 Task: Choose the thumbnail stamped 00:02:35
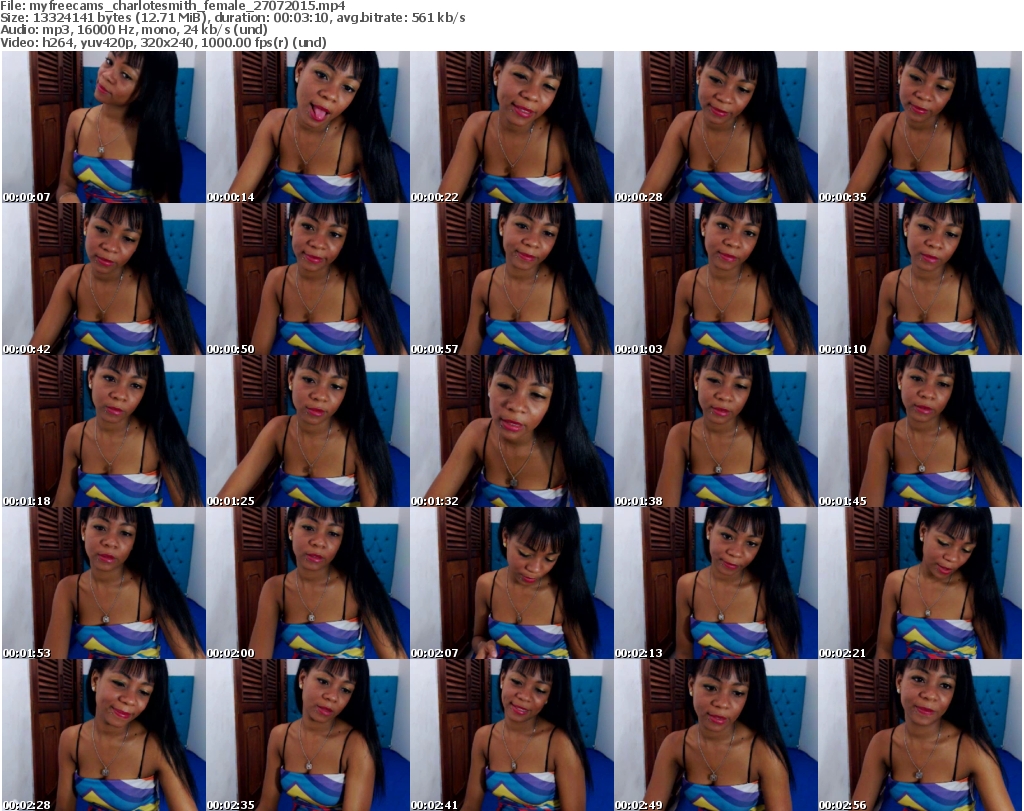pos(308,735)
